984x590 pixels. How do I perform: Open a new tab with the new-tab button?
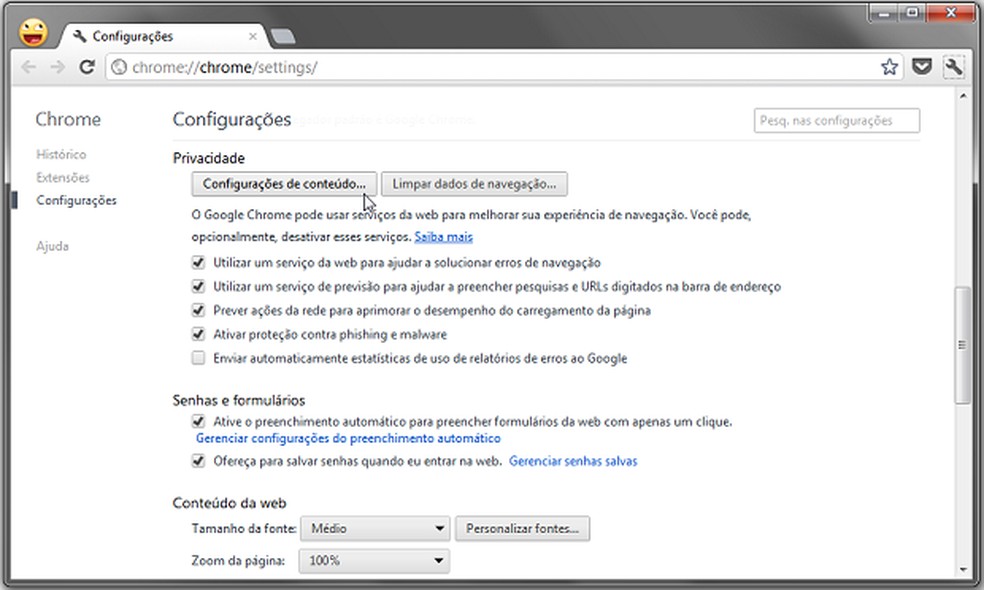pos(284,36)
